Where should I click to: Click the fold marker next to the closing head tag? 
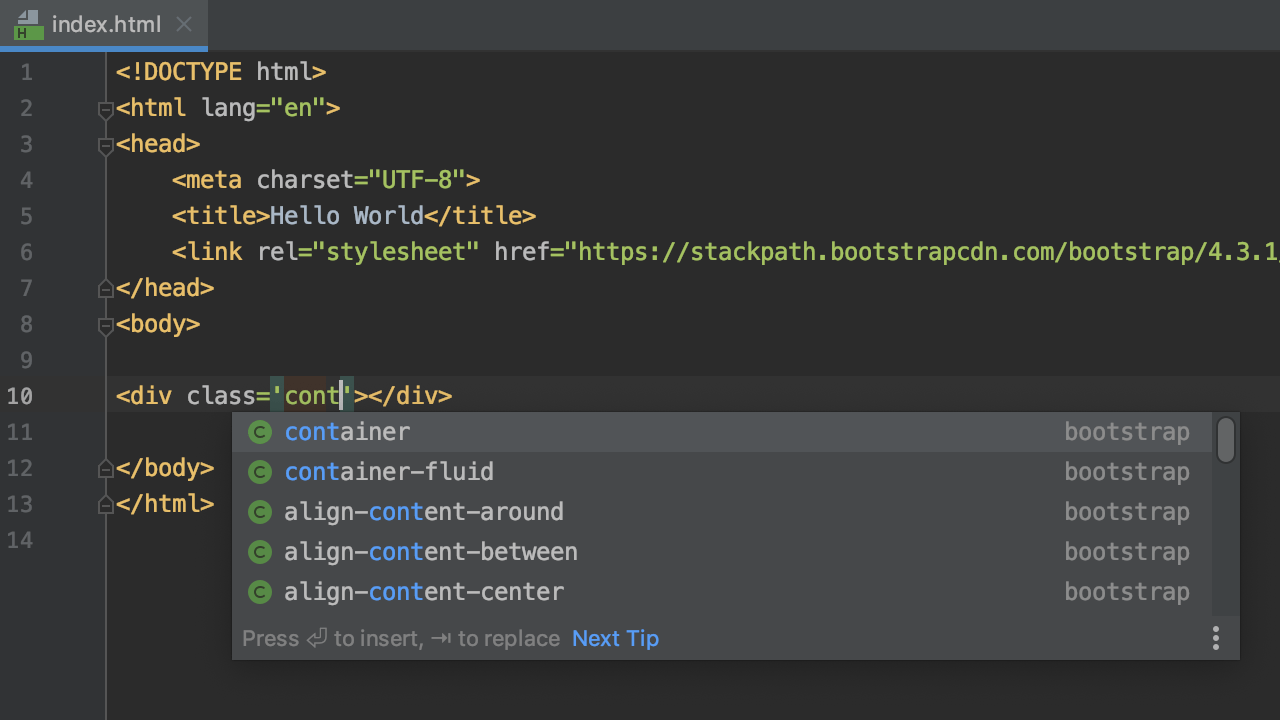click(105, 287)
